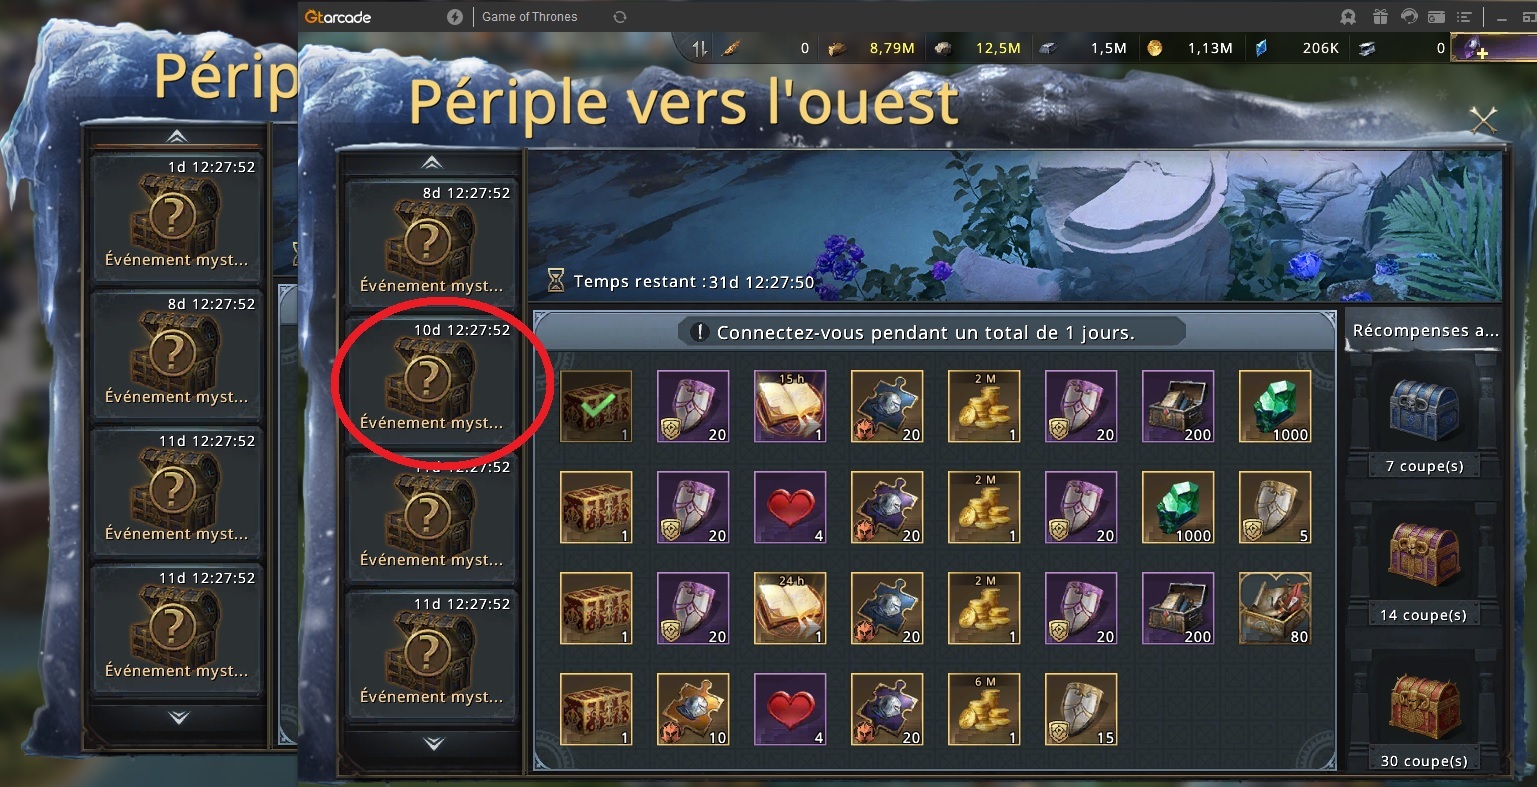Image resolution: width=1537 pixels, height=787 pixels.
Task: Click the silver armor reward showing 15
Action: [x=1081, y=709]
